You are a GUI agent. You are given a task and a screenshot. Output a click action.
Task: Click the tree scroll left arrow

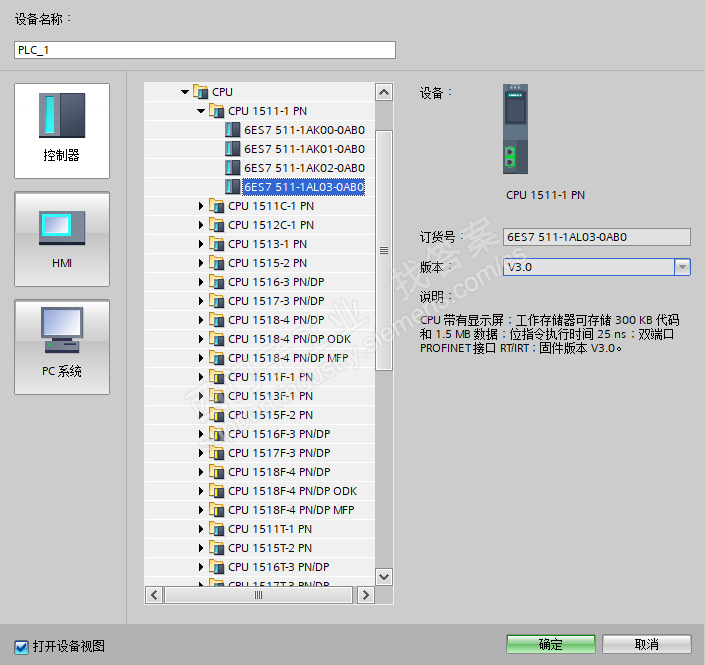[154, 595]
